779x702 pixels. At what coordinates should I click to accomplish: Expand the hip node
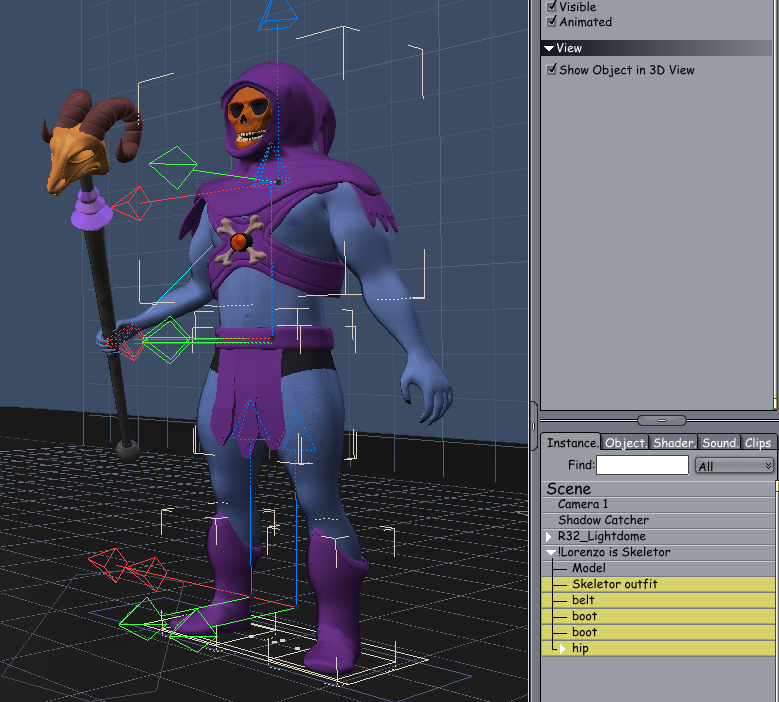pyautogui.click(x=562, y=648)
